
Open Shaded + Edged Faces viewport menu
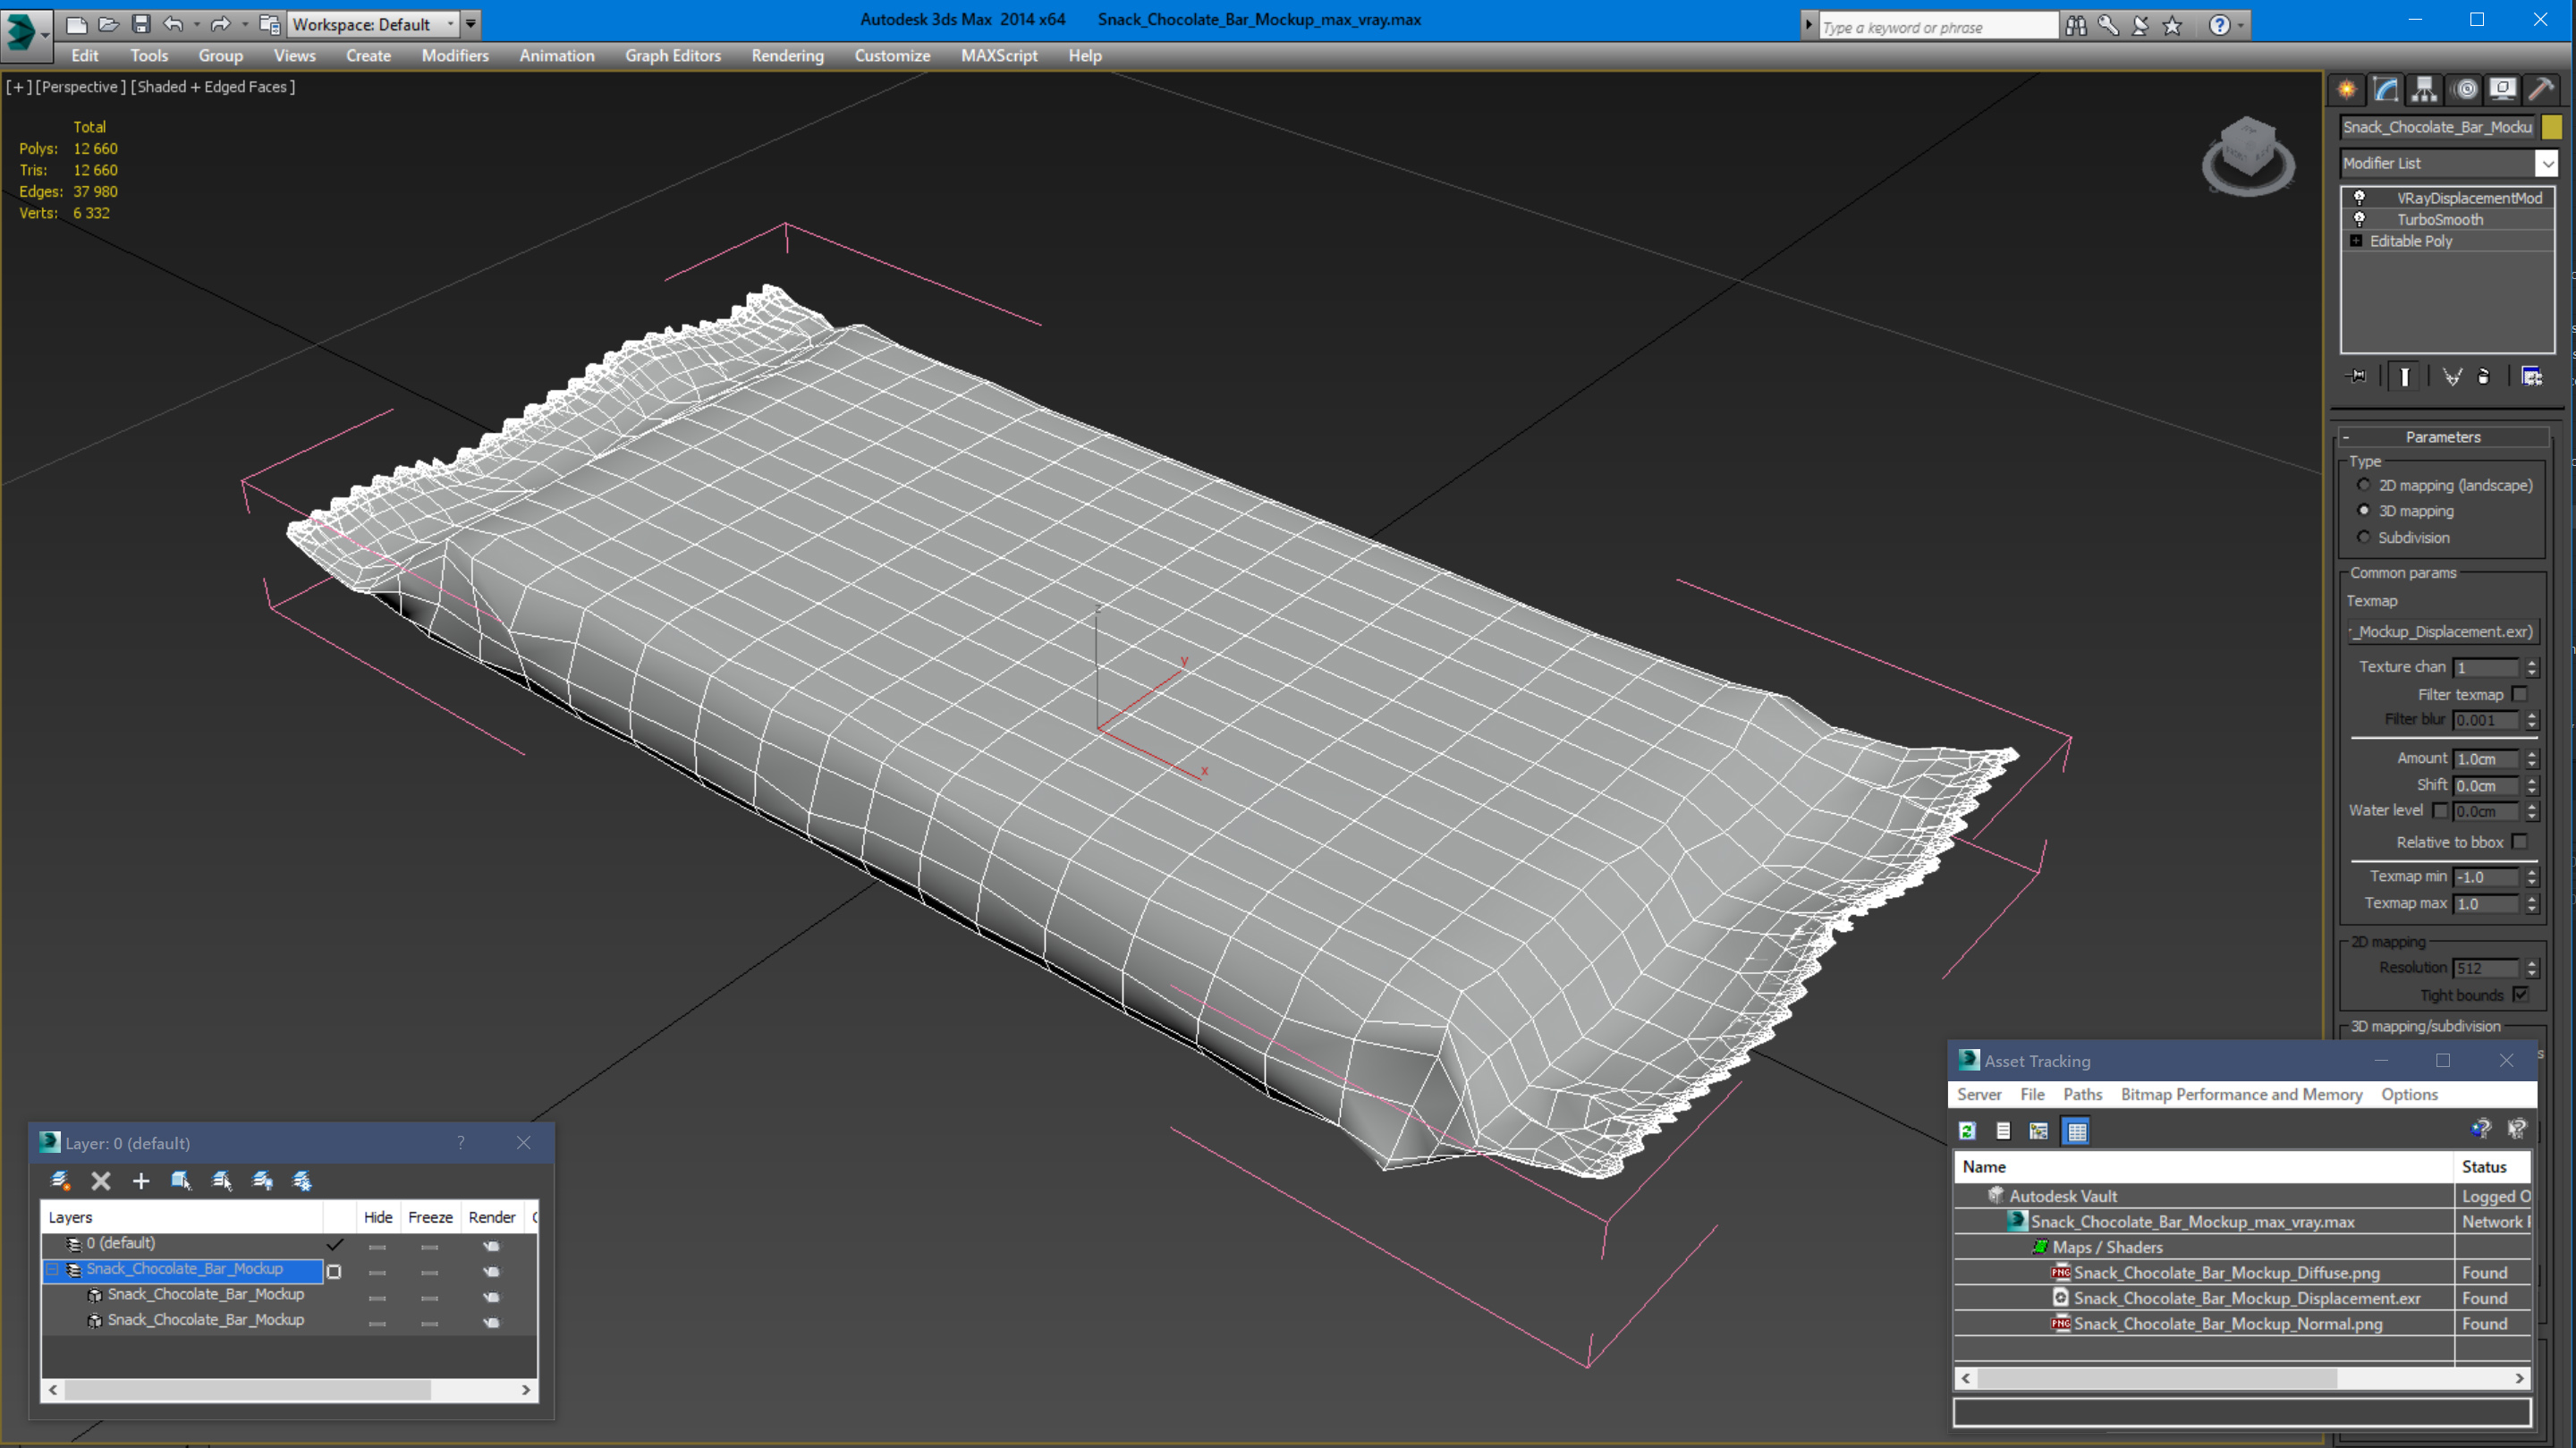pos(213,87)
